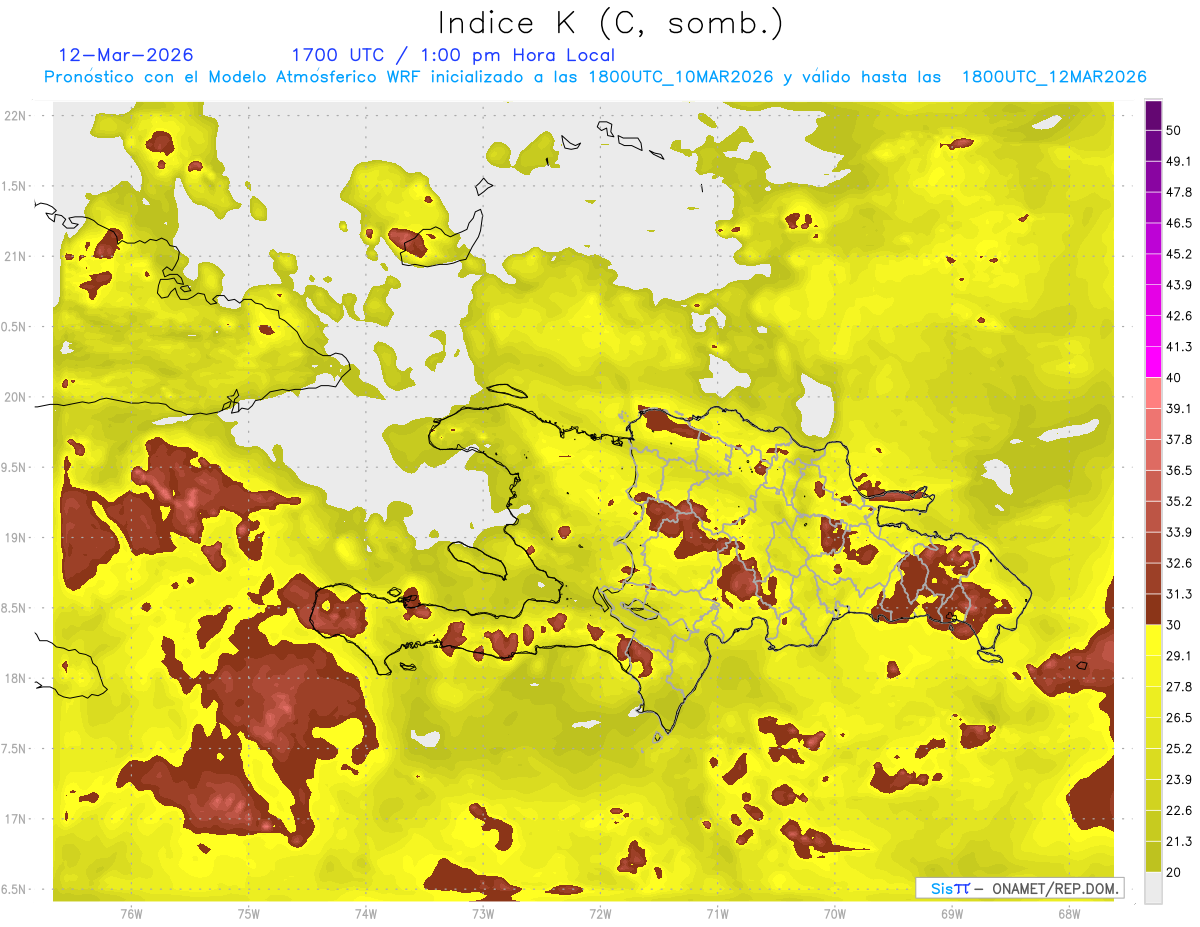Click the dark brown swatch just above 30
This screenshot has height=927, width=1200.
(x=1153, y=609)
